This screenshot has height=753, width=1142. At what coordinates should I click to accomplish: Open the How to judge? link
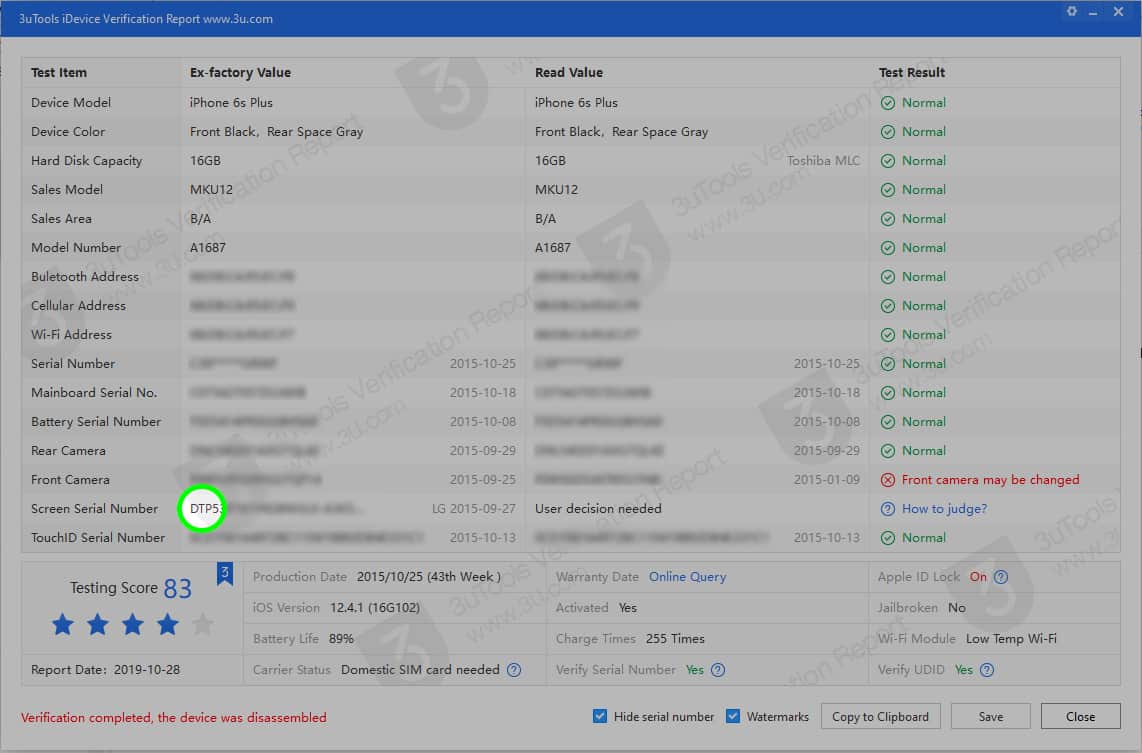[x=944, y=509]
